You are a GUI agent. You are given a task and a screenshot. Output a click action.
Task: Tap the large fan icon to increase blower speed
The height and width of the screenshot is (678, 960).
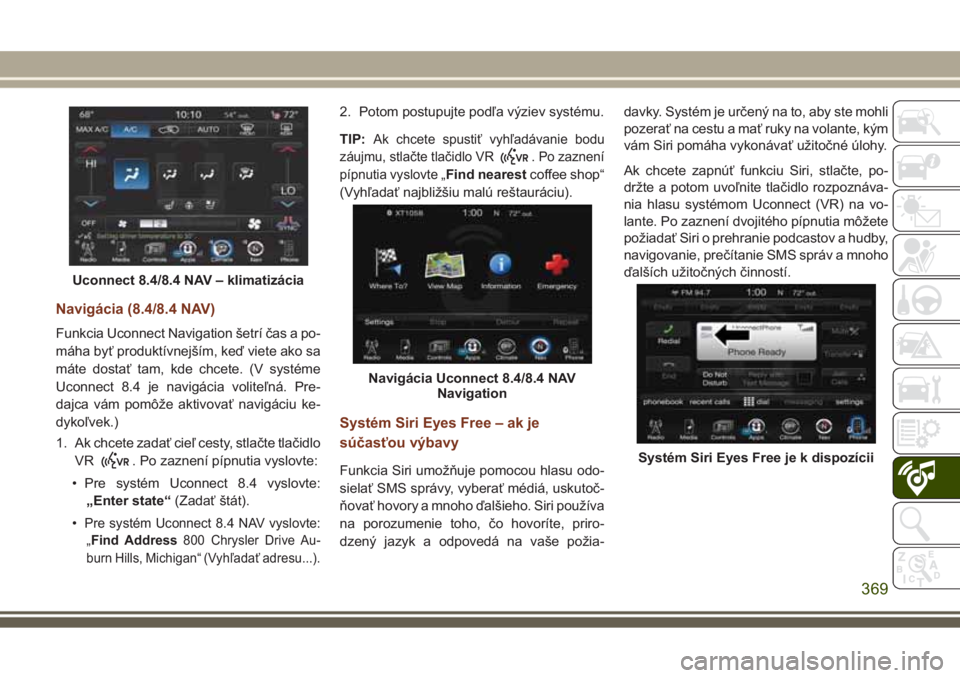pyautogui.click(x=254, y=224)
